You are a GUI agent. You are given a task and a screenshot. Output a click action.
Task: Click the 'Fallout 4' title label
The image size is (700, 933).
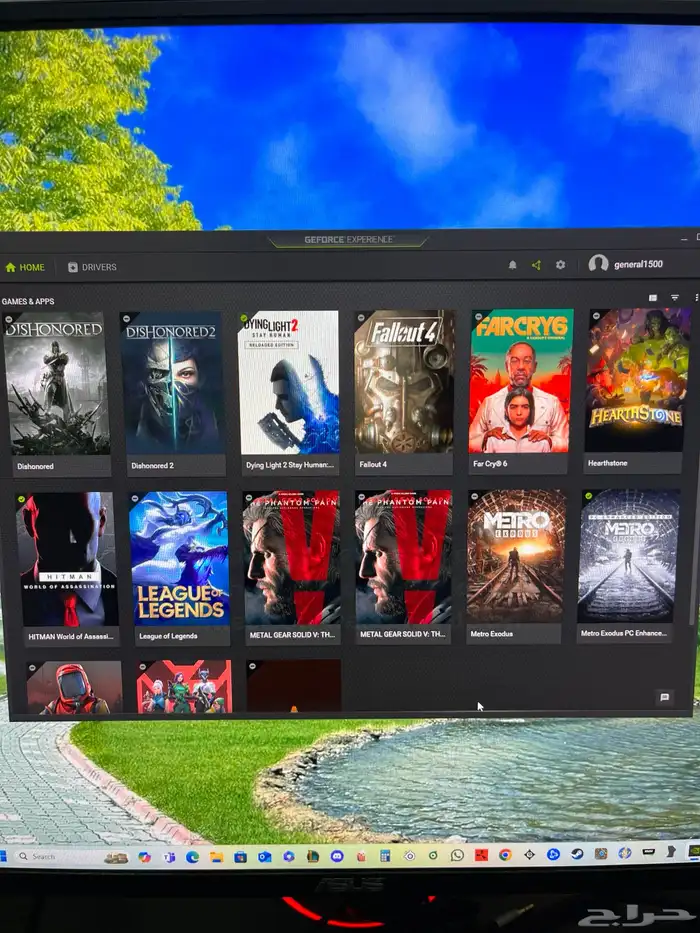tap(373, 464)
